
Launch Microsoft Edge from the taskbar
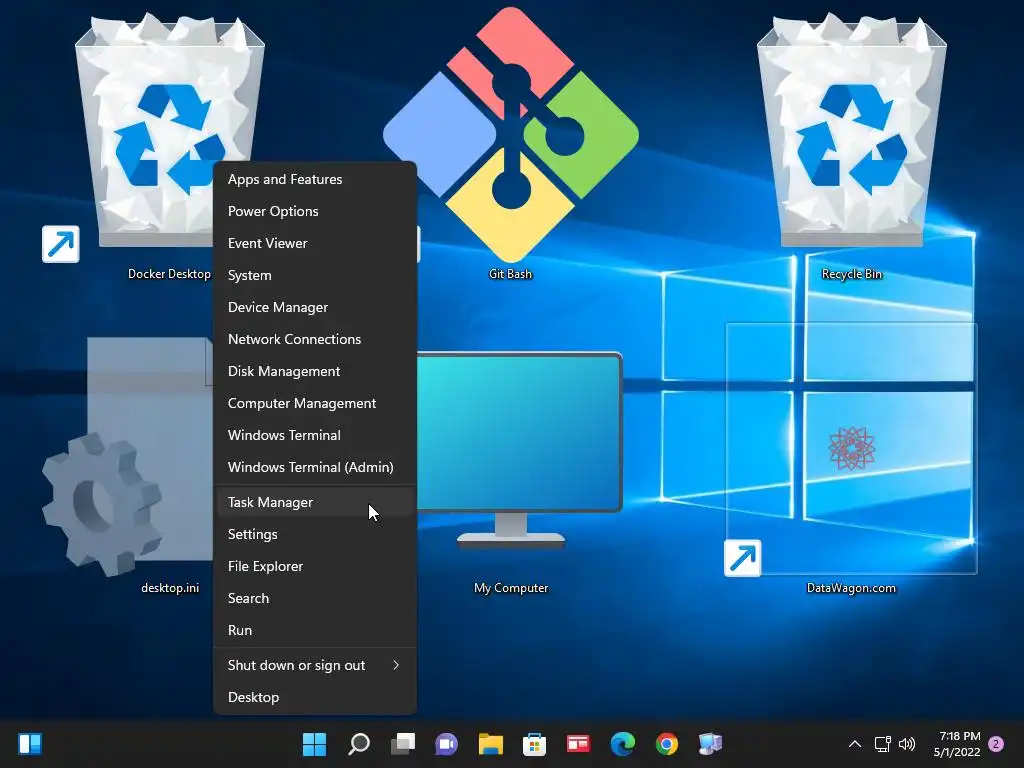click(x=622, y=744)
